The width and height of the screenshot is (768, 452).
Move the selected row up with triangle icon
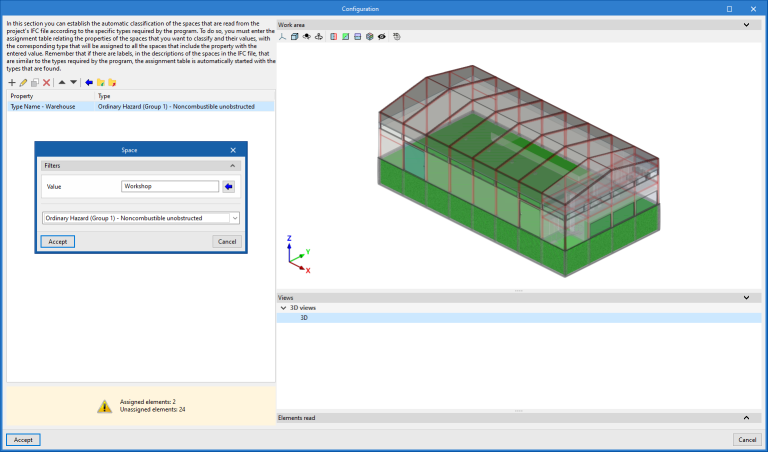pos(62,82)
